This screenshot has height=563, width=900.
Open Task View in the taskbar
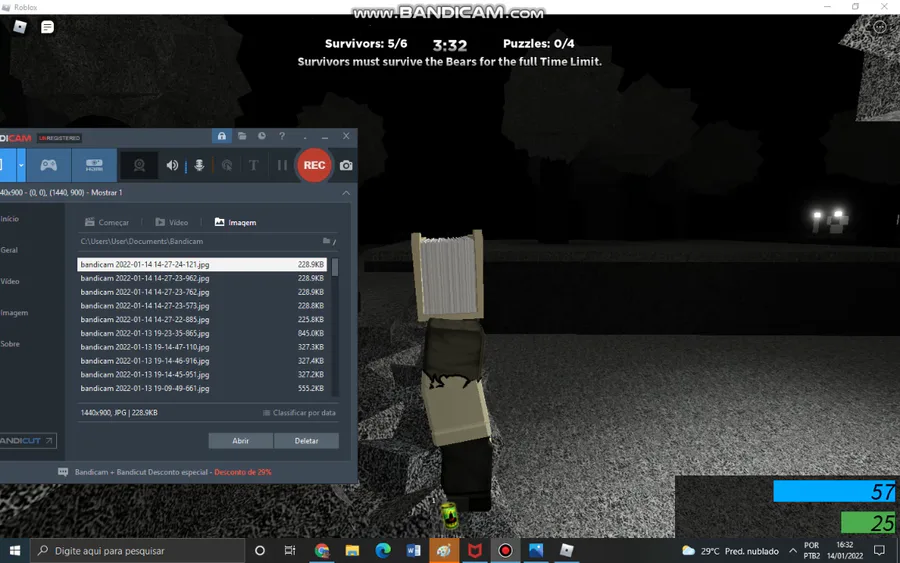(290, 551)
